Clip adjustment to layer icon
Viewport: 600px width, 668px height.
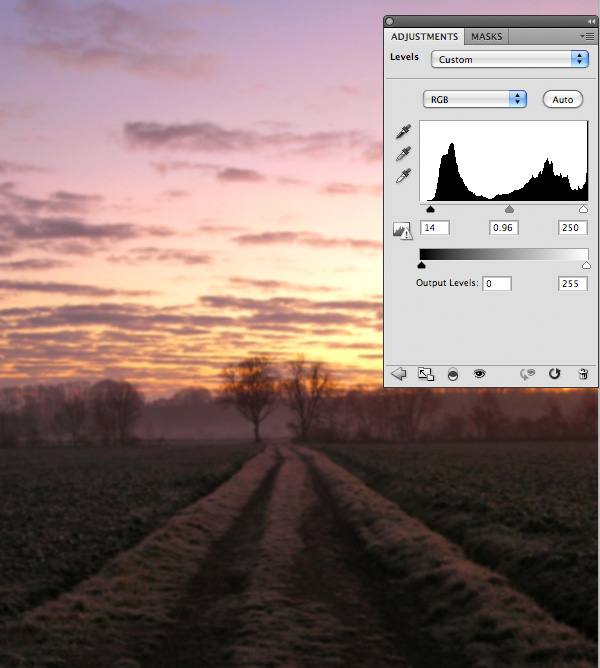453,374
